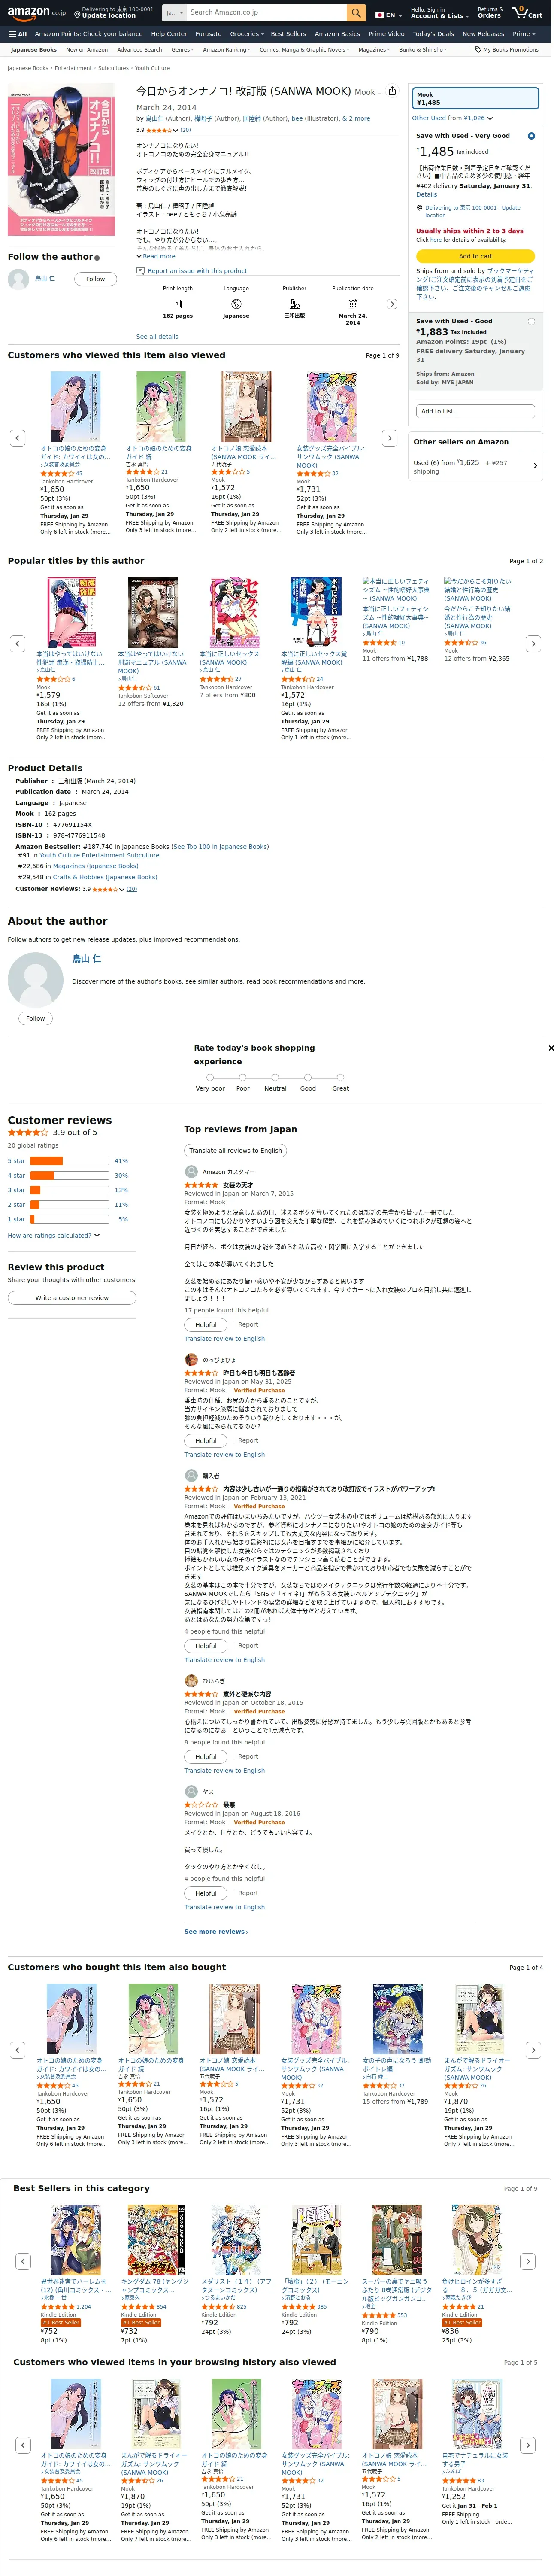Image resolution: width=554 pixels, height=2576 pixels.
Task: Click the Language globe icon
Action: (236, 303)
